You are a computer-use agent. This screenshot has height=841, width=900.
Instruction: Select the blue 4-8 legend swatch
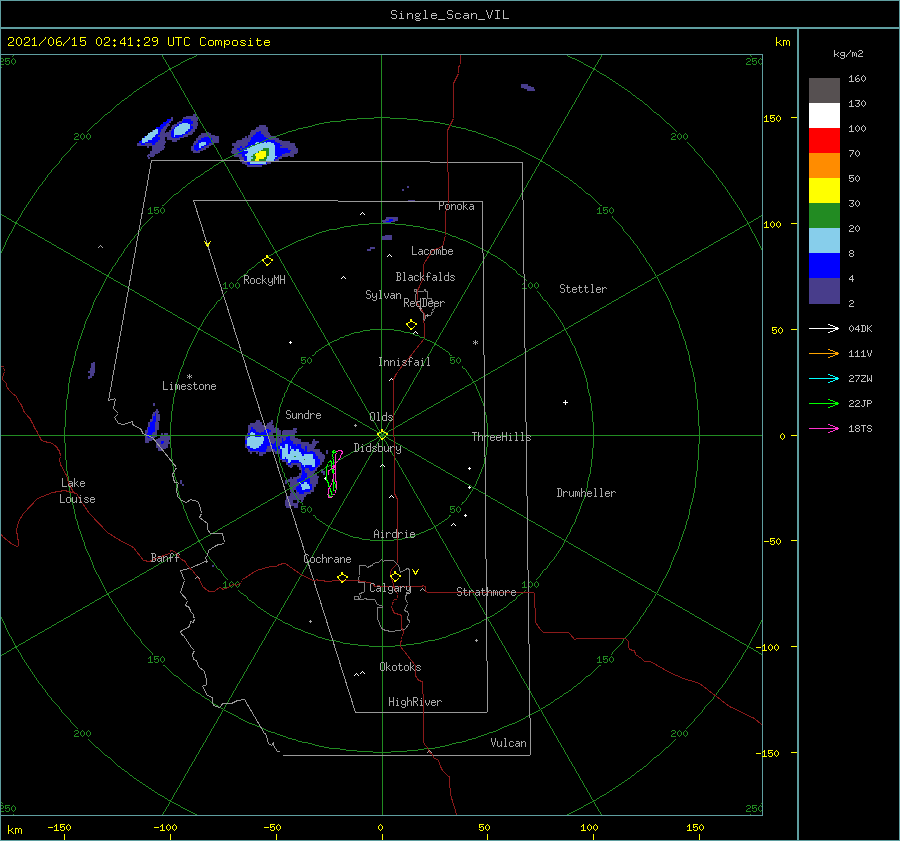point(824,266)
